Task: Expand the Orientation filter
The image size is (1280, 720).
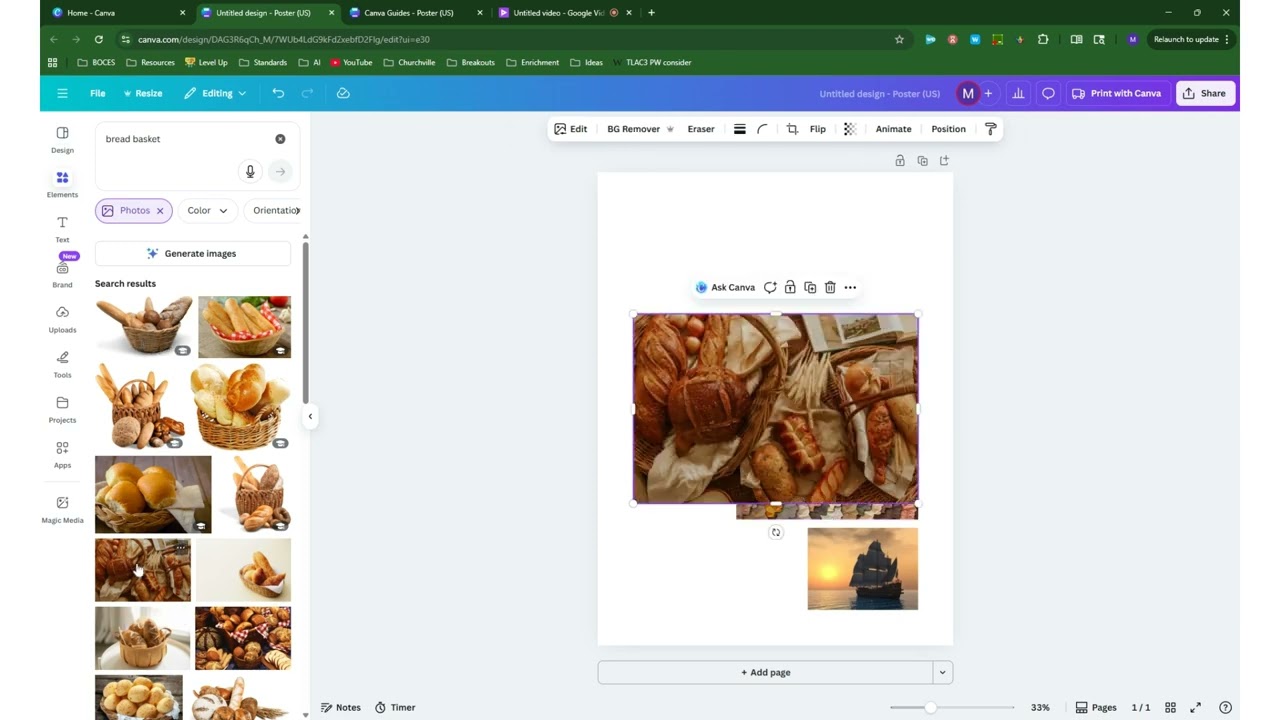Action: [275, 210]
